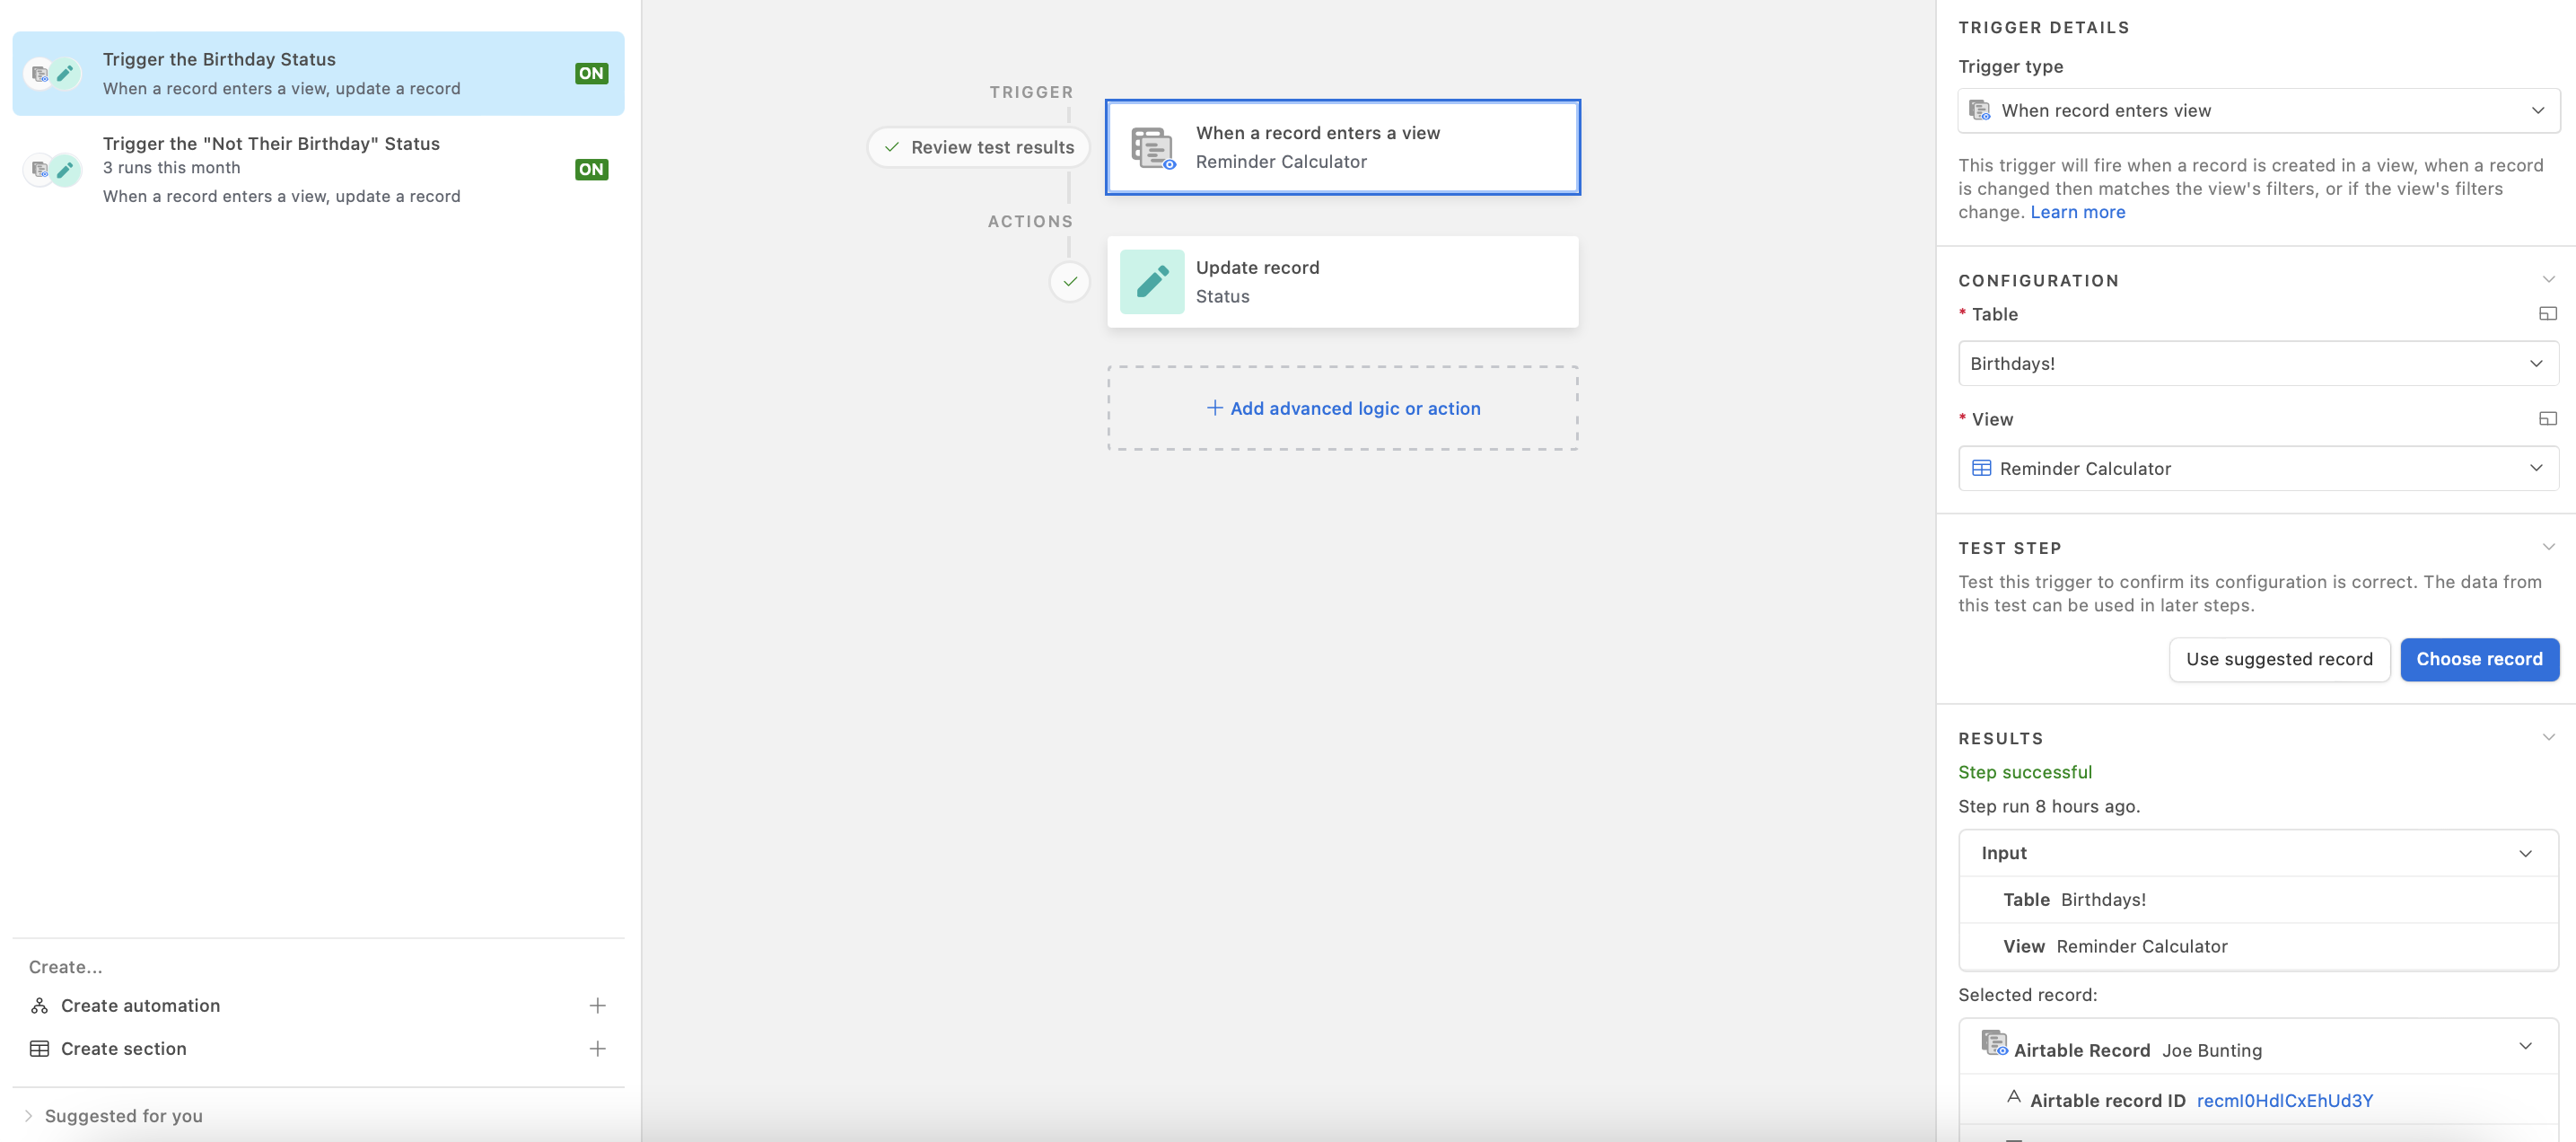The image size is (2576, 1142).
Task: Toggle ON for Not Their Birthday automation
Action: point(591,170)
